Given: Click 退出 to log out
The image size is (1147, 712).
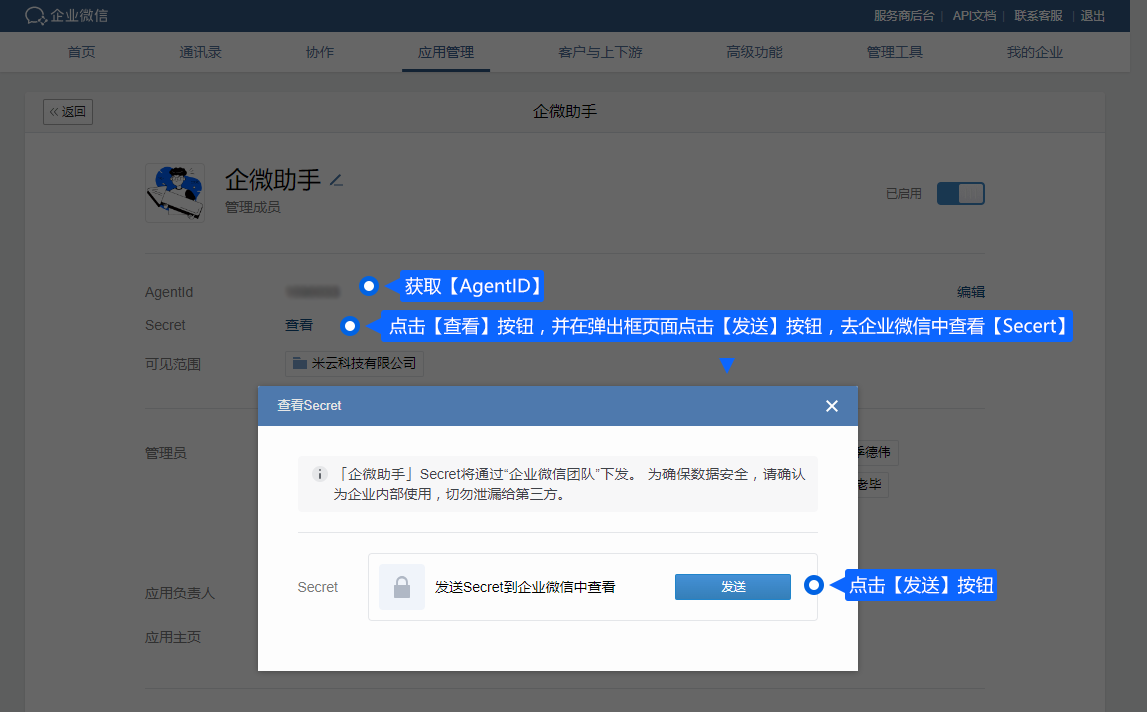Looking at the screenshot, I should 1093,16.
